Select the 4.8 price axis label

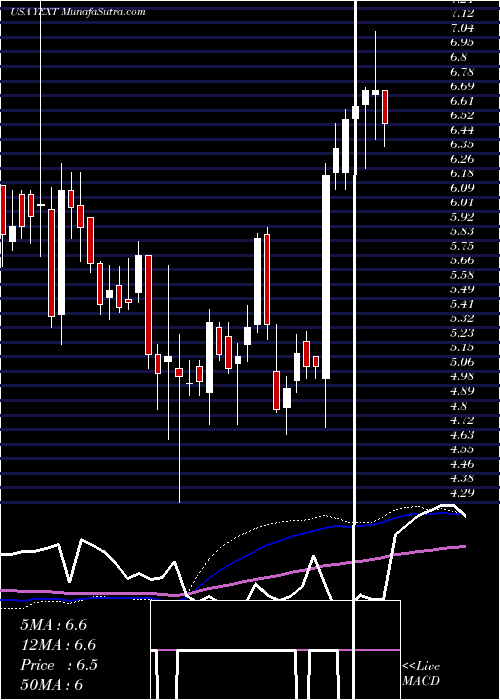click(x=459, y=406)
